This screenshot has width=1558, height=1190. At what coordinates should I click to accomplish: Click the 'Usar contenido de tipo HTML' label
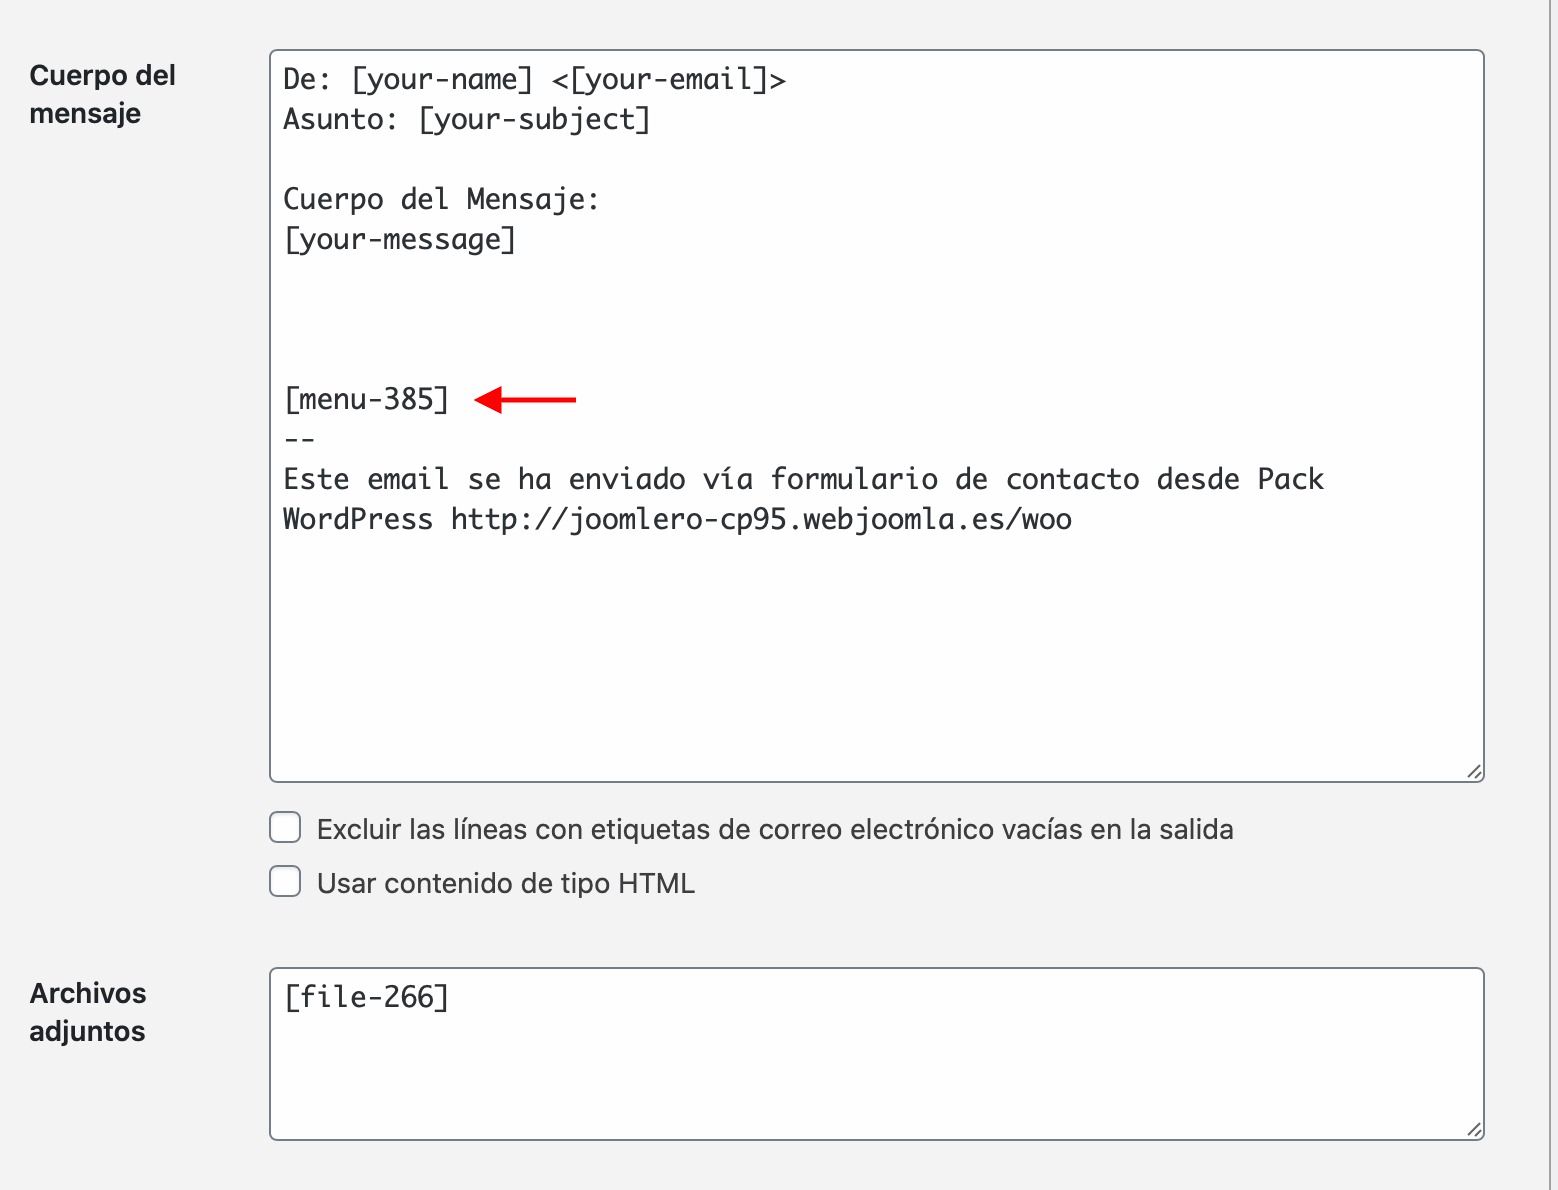coord(506,883)
